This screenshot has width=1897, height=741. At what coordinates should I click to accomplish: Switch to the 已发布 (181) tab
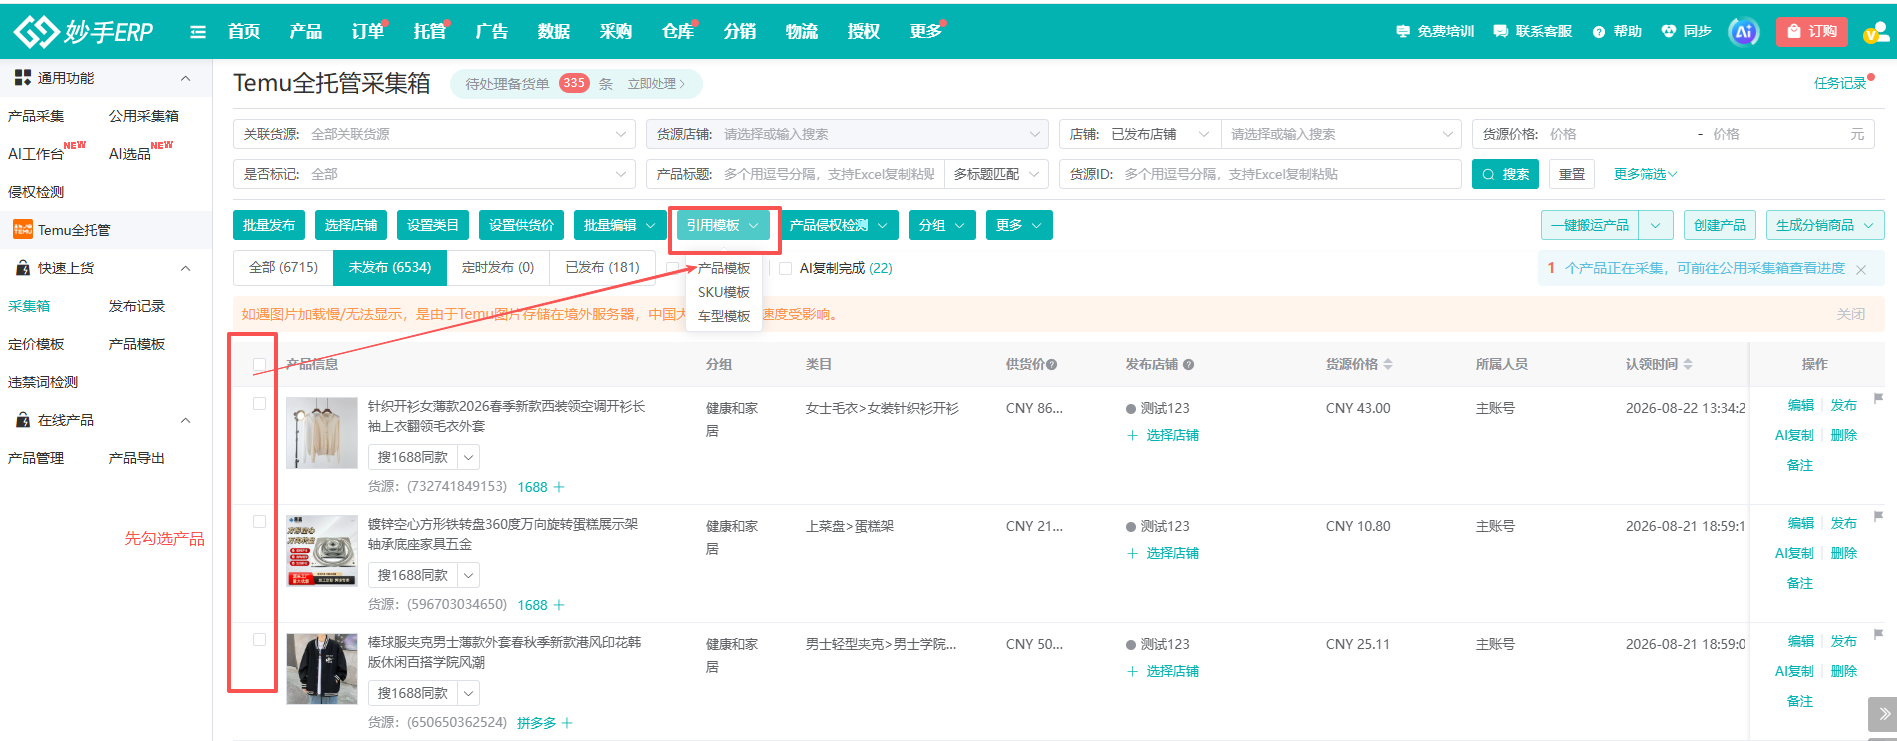click(602, 268)
